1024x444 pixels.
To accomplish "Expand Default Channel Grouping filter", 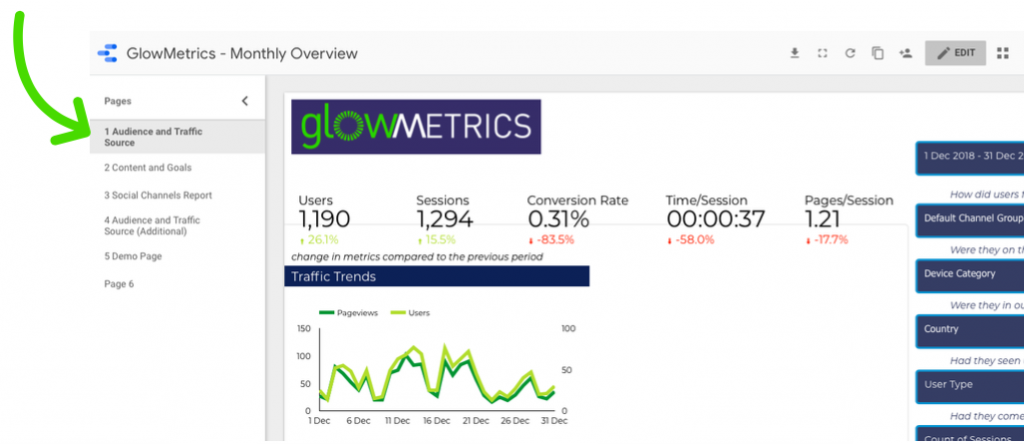I will 968,218.
